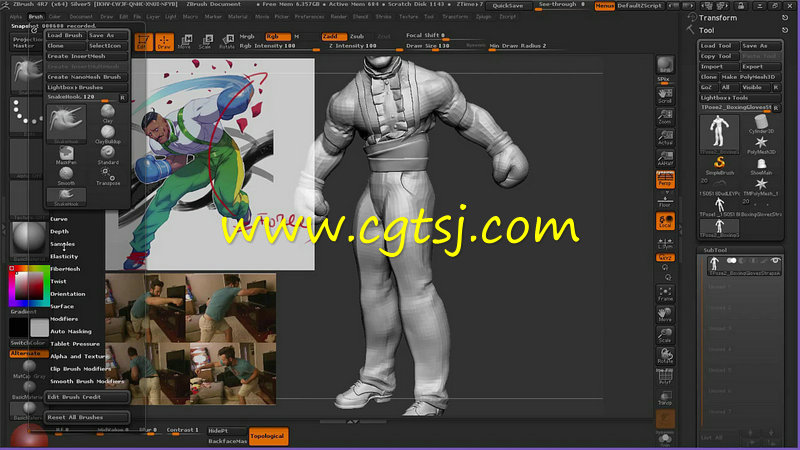The height and width of the screenshot is (450, 800).
Task: Click the right-shelf Rotate view icon
Action: pyautogui.click(x=665, y=355)
